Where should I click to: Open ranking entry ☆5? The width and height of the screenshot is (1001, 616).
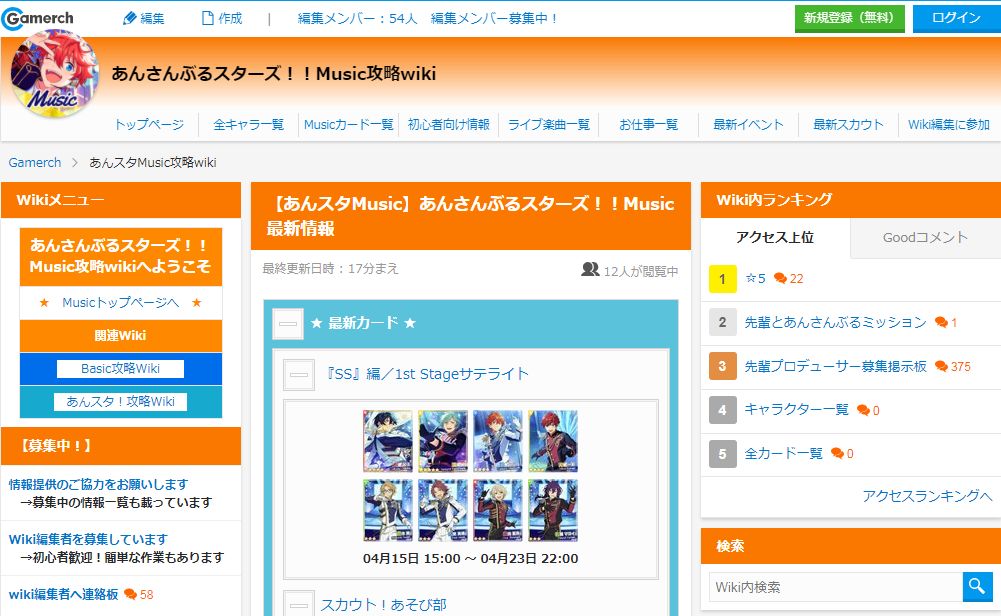755,278
